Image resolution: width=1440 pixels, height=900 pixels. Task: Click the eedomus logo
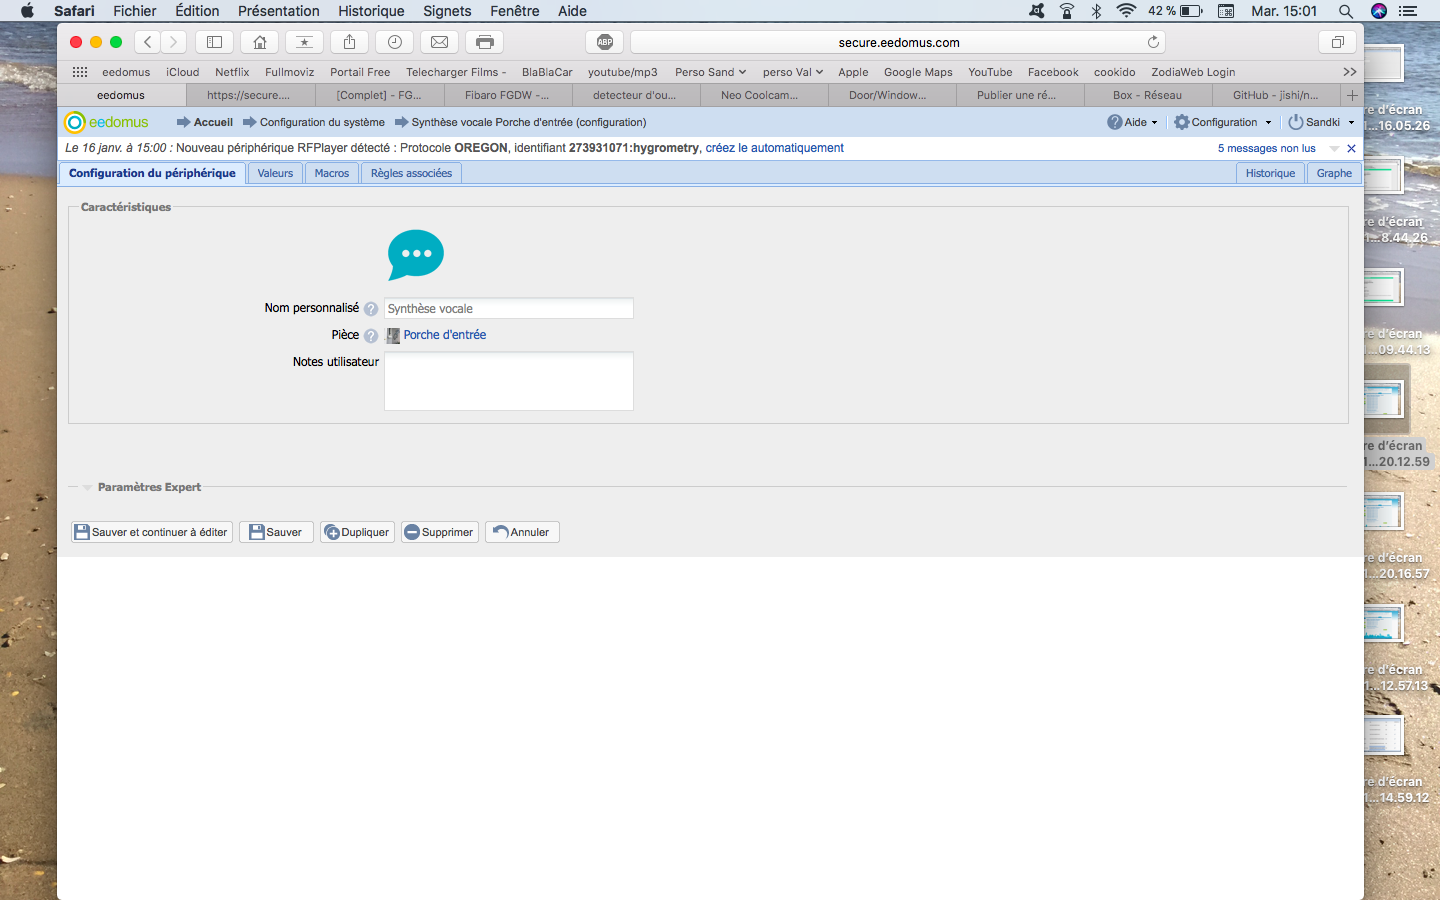[x=106, y=122]
